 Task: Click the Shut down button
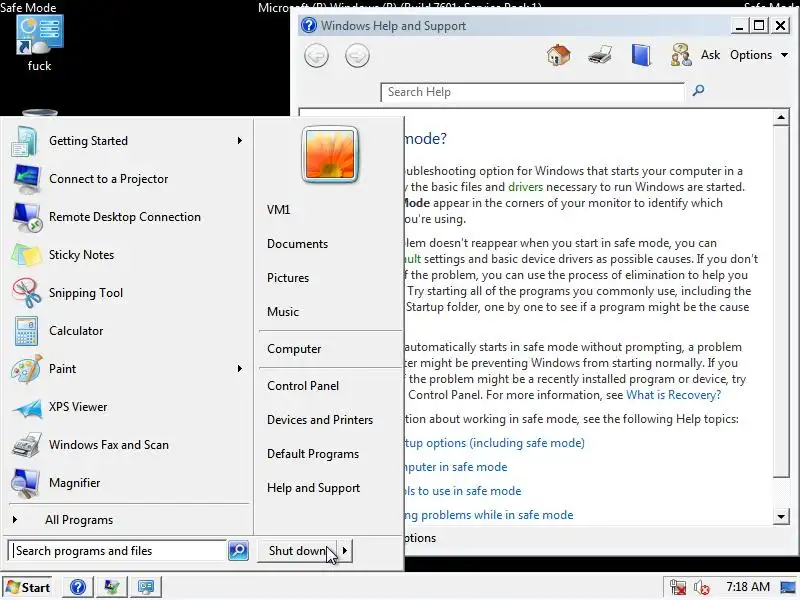(297, 551)
